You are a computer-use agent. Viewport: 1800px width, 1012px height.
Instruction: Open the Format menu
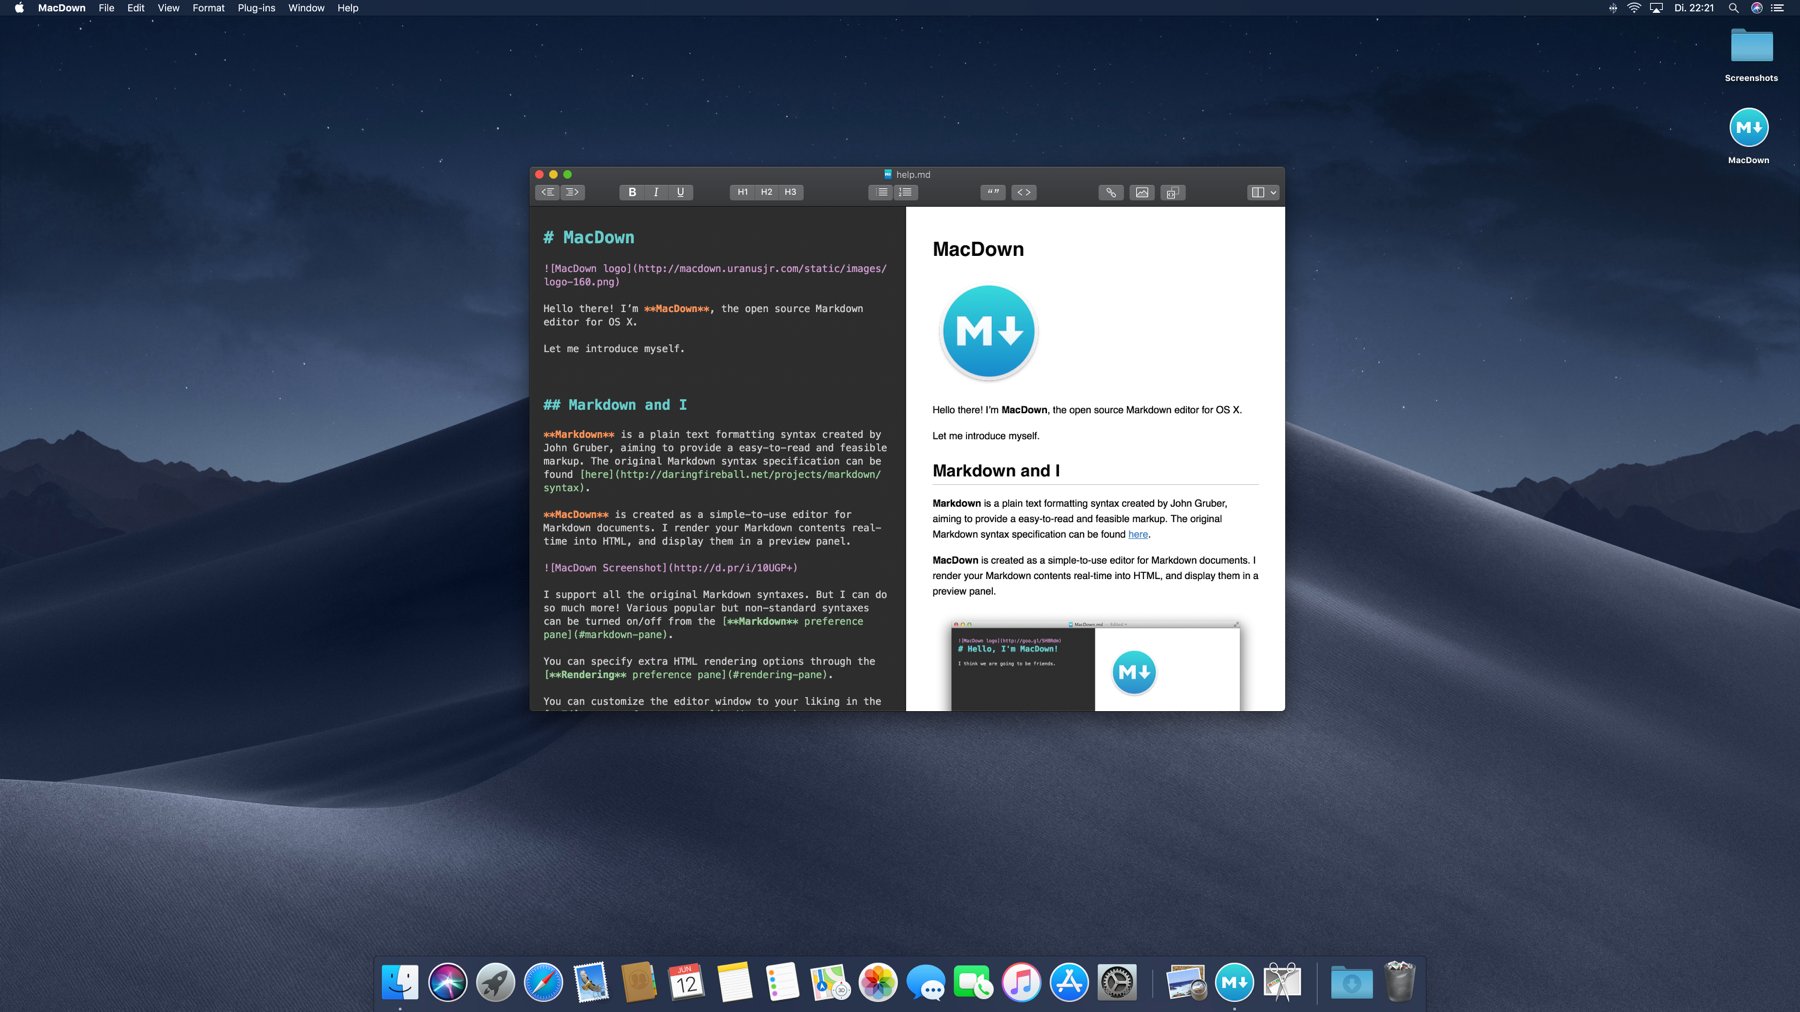208,8
